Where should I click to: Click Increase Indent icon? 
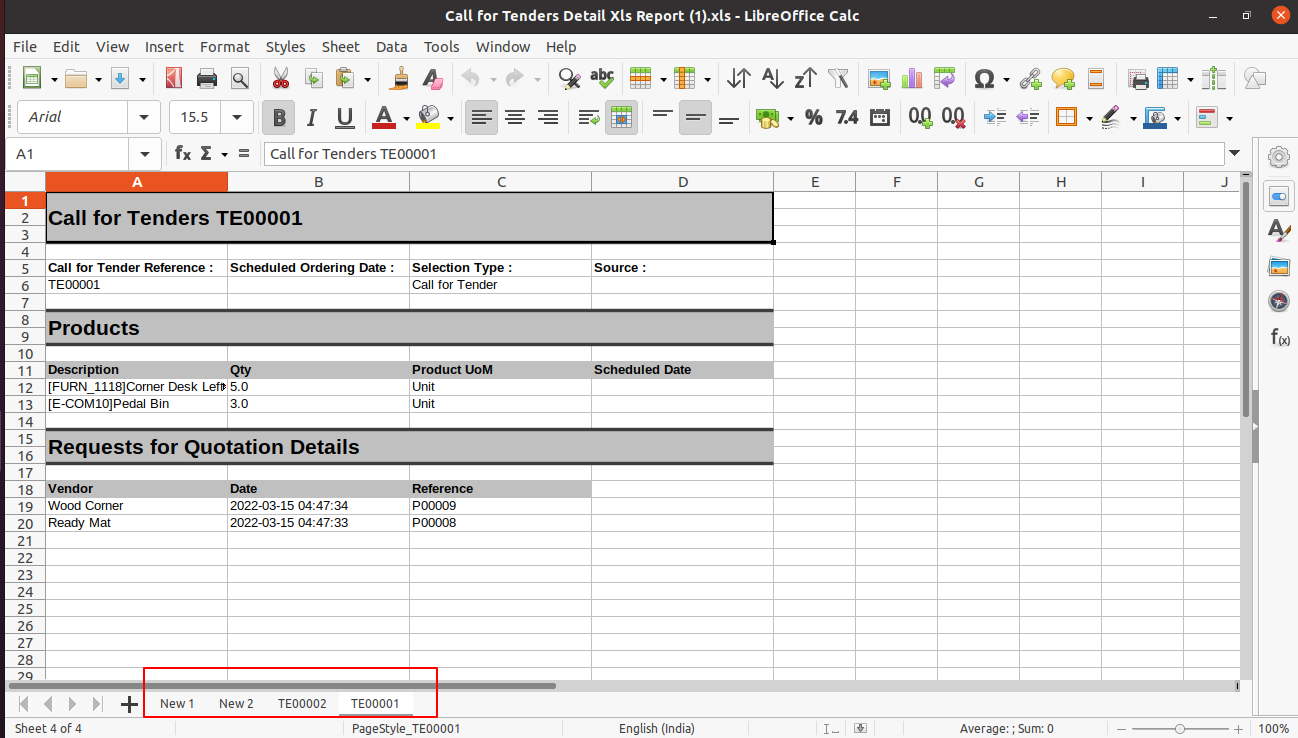point(994,117)
